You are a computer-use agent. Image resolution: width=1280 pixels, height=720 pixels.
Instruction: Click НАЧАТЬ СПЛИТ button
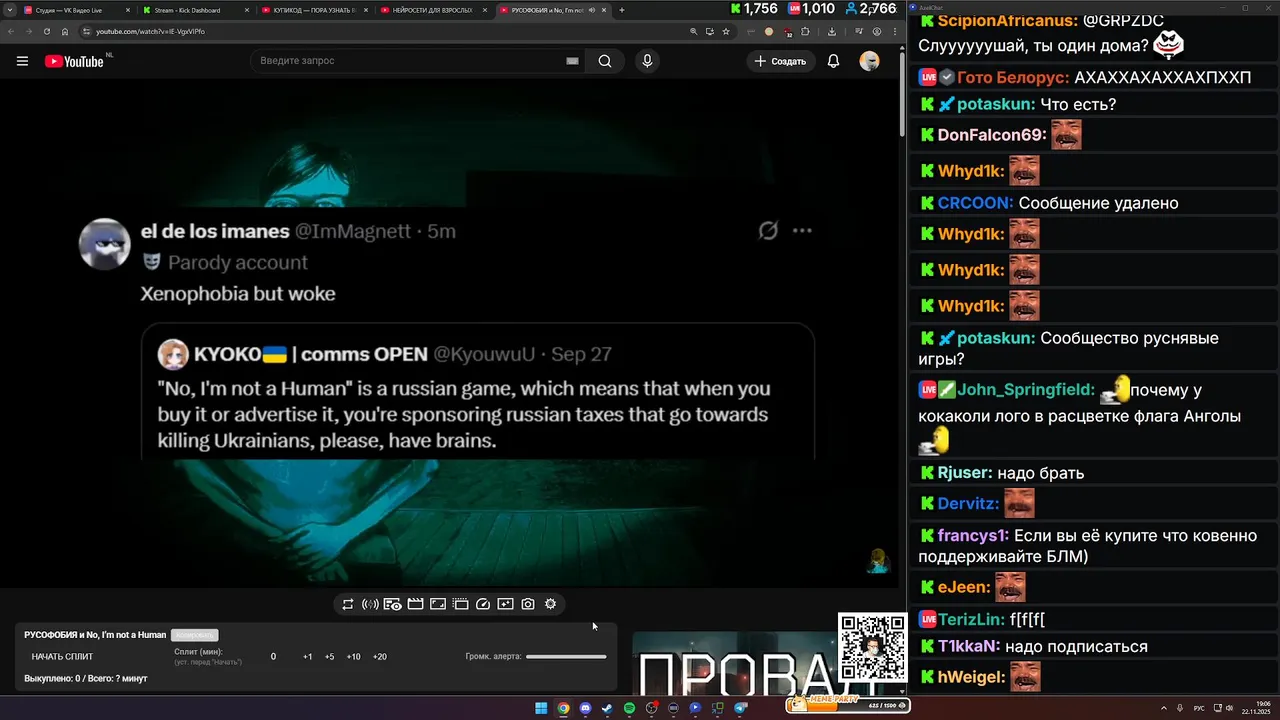point(62,657)
